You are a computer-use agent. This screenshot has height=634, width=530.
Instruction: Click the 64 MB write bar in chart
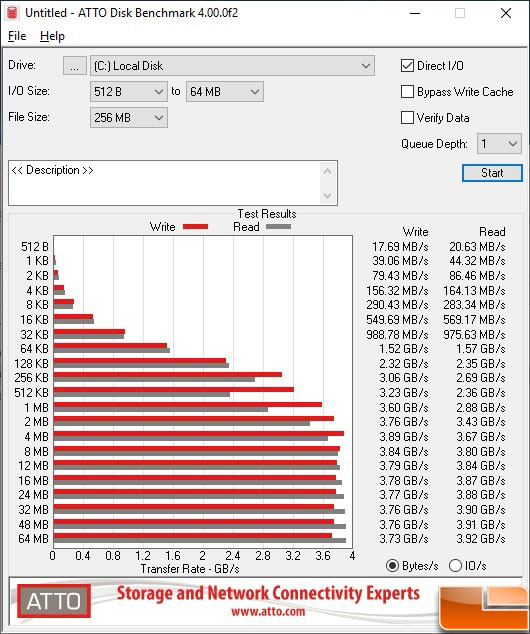click(192, 536)
